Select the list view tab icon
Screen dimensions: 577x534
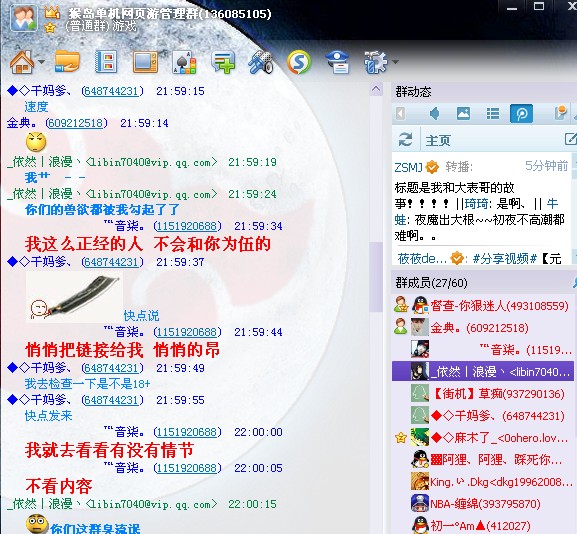click(x=492, y=114)
